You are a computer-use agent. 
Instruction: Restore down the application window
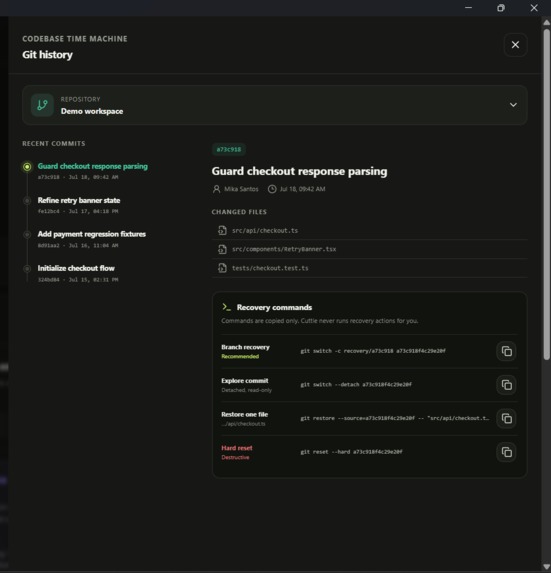tap(501, 8)
